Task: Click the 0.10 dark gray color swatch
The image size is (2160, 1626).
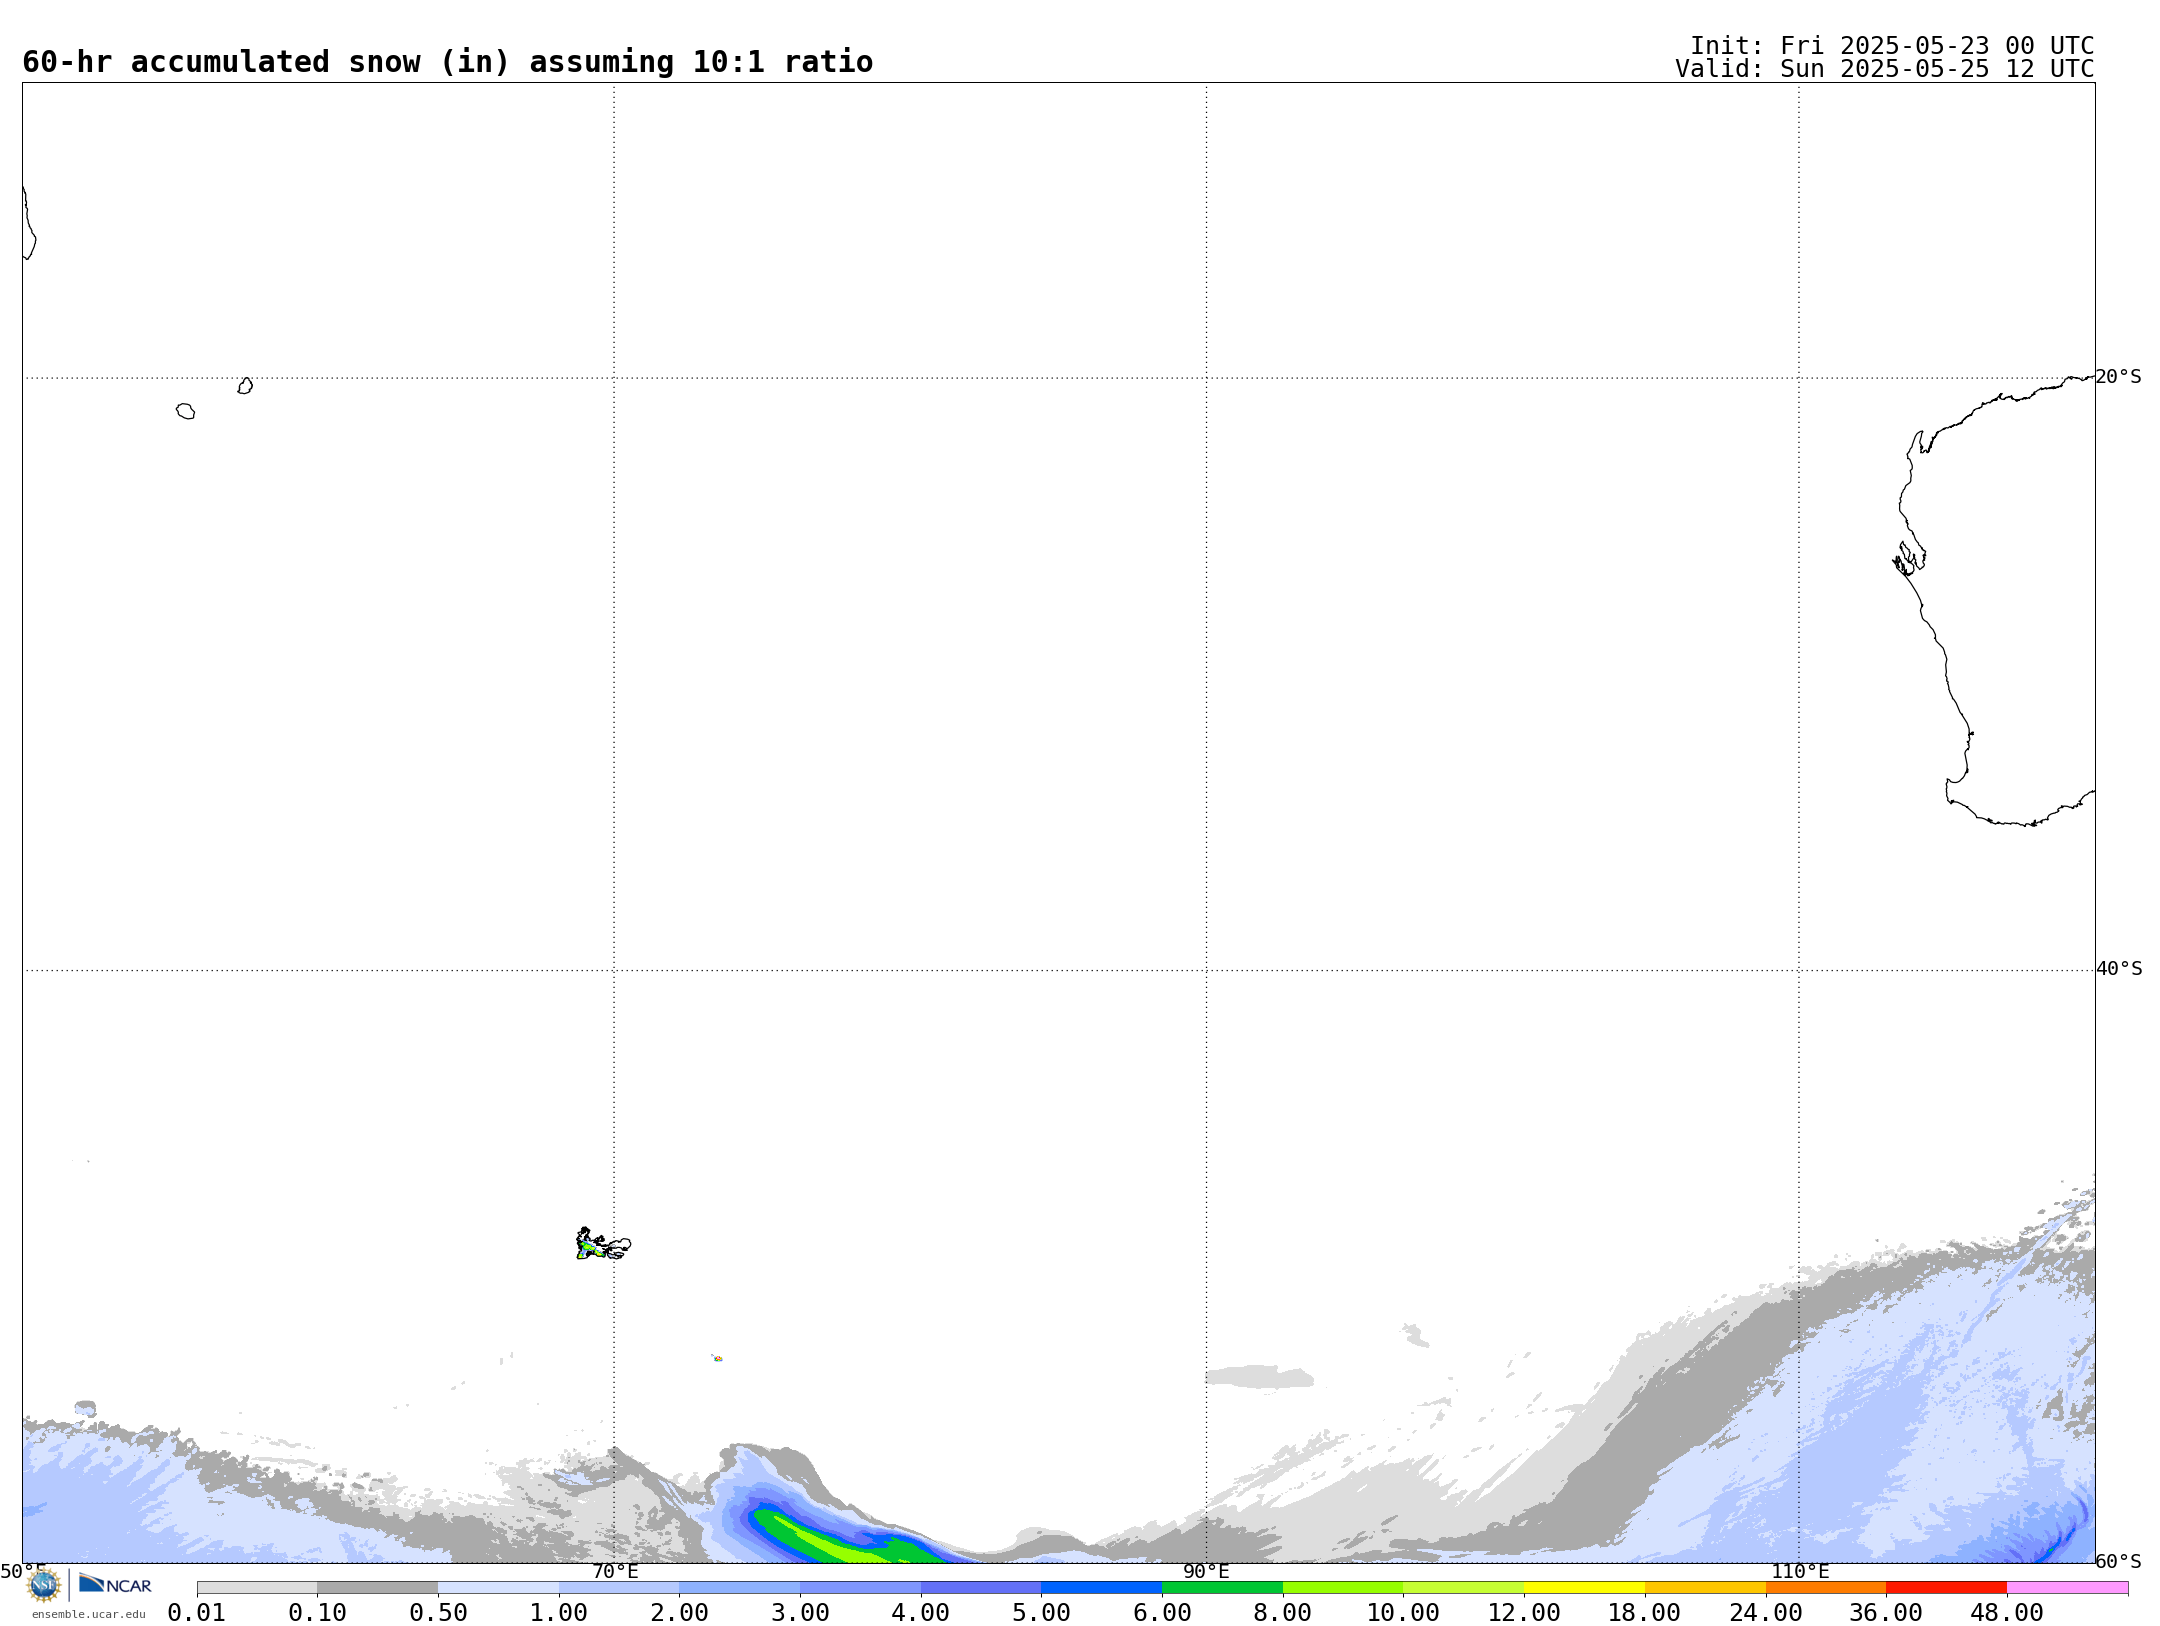Action: [378, 1588]
